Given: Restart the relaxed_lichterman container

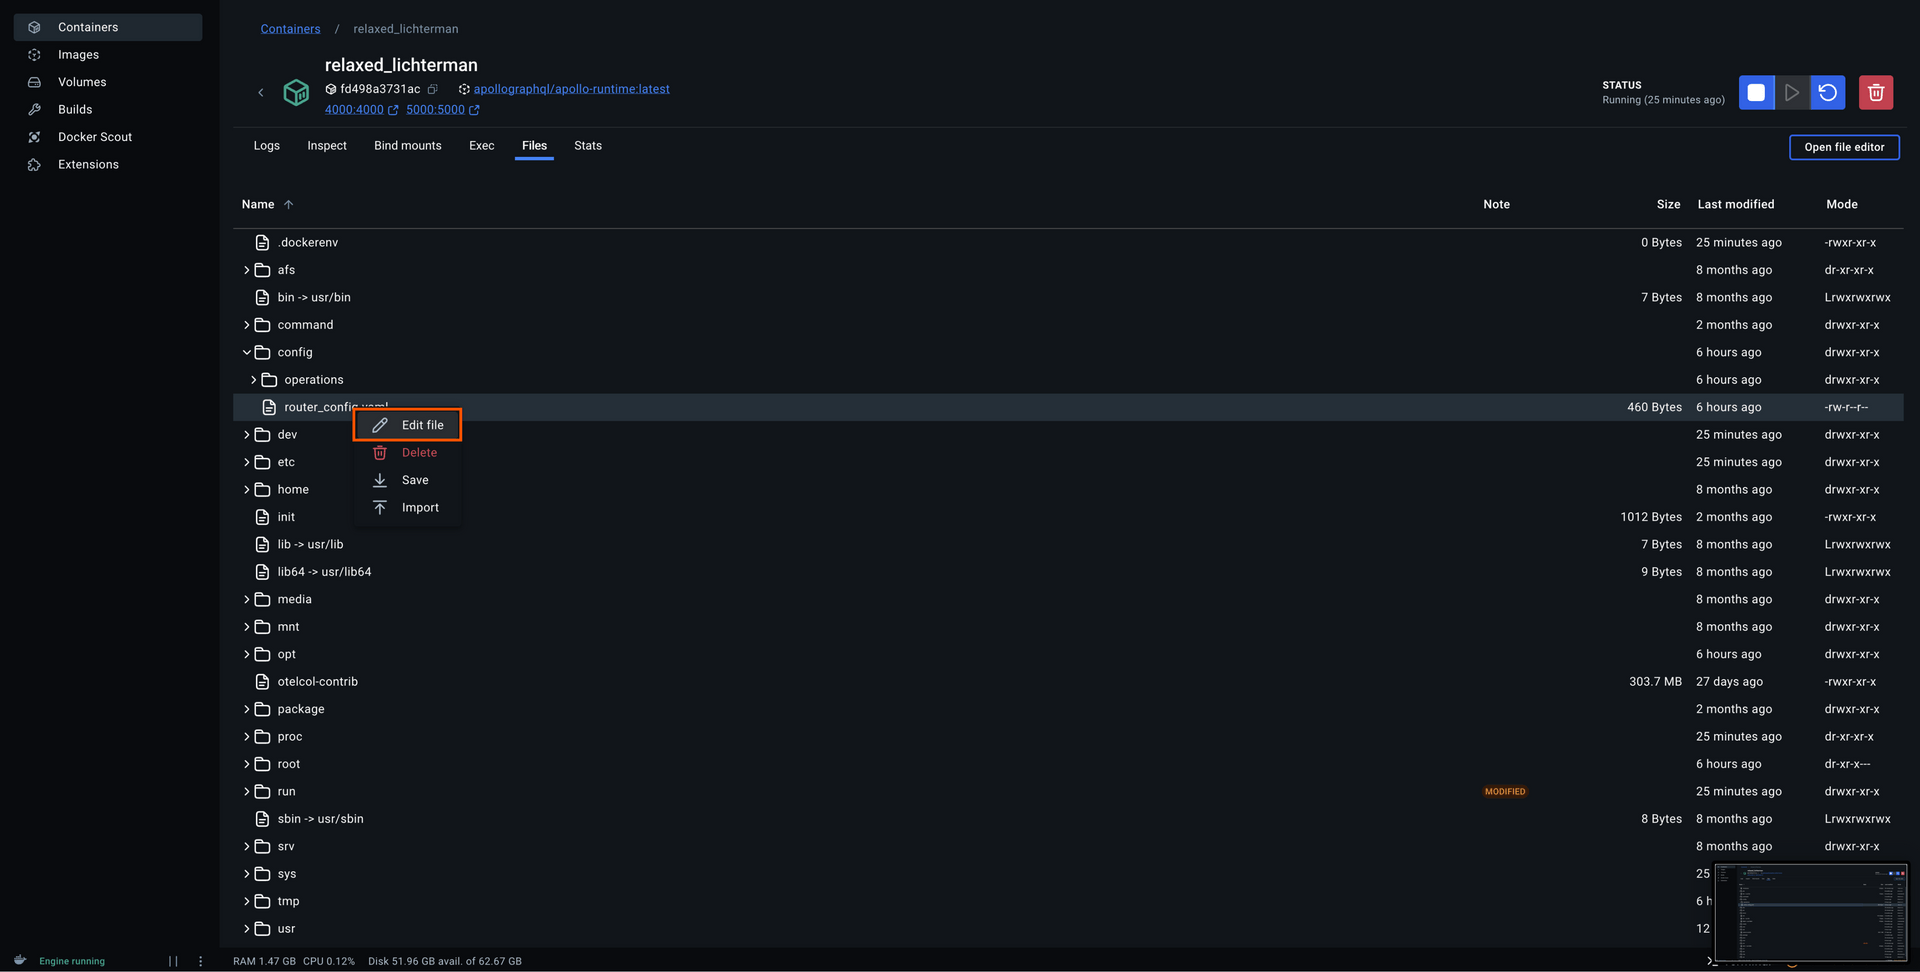Looking at the screenshot, I should tap(1828, 92).
